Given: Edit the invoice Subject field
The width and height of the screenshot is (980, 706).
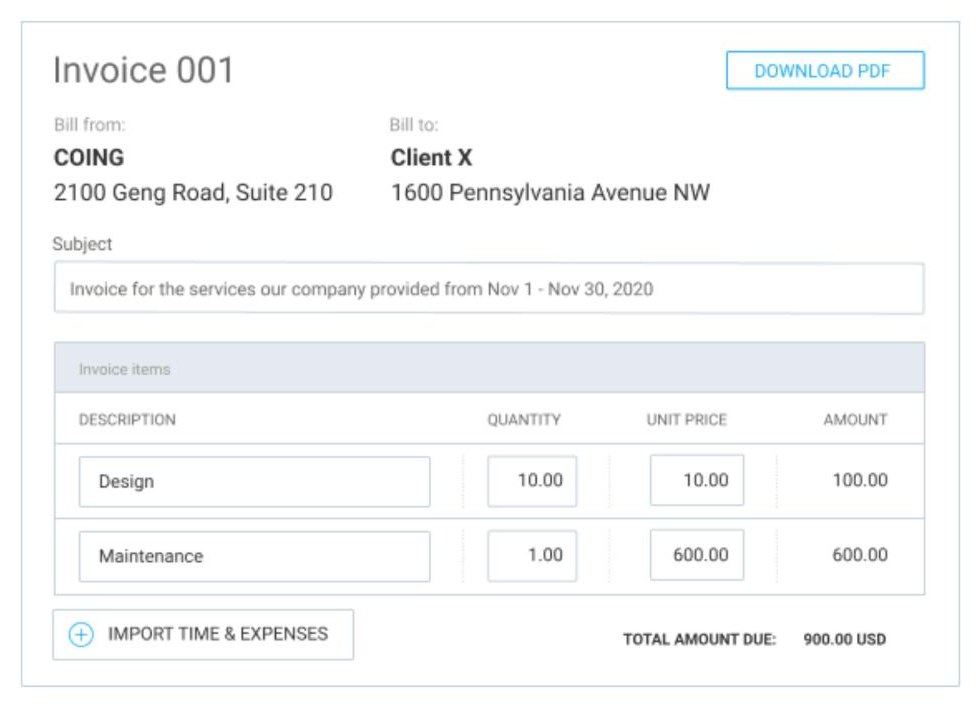Looking at the screenshot, I should pyautogui.click(x=489, y=289).
